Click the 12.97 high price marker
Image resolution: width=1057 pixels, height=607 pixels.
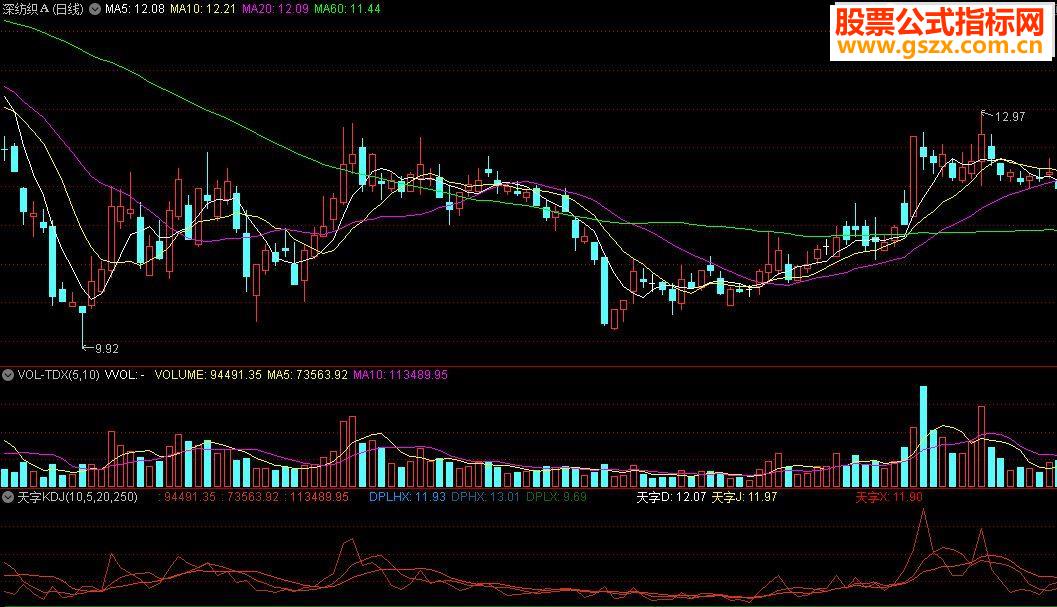pos(1009,117)
